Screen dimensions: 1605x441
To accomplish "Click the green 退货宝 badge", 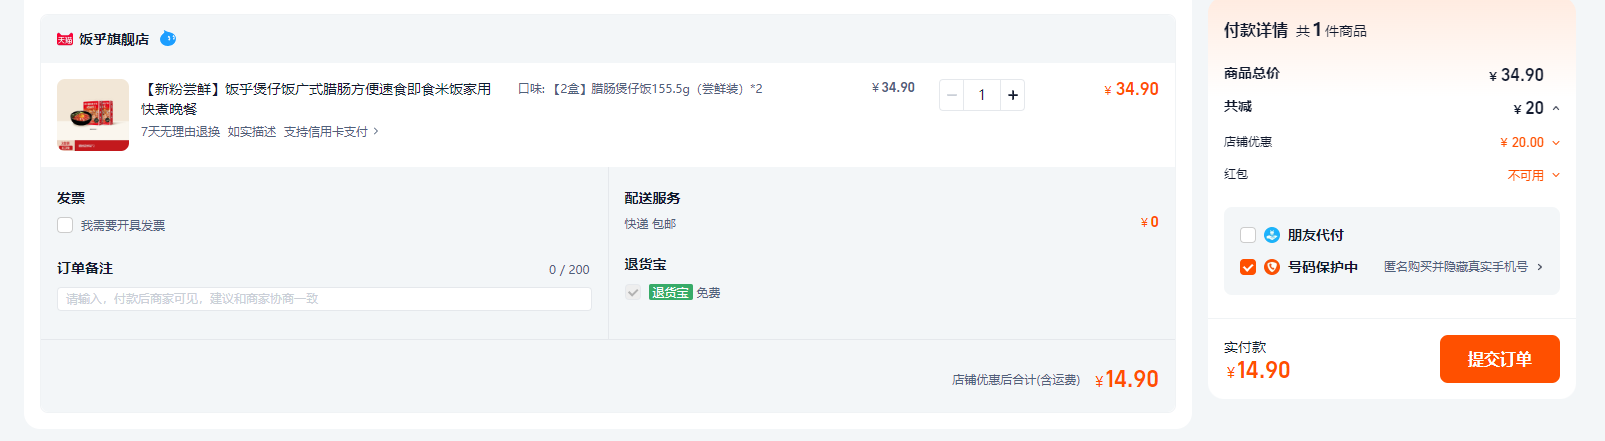I will pos(670,293).
